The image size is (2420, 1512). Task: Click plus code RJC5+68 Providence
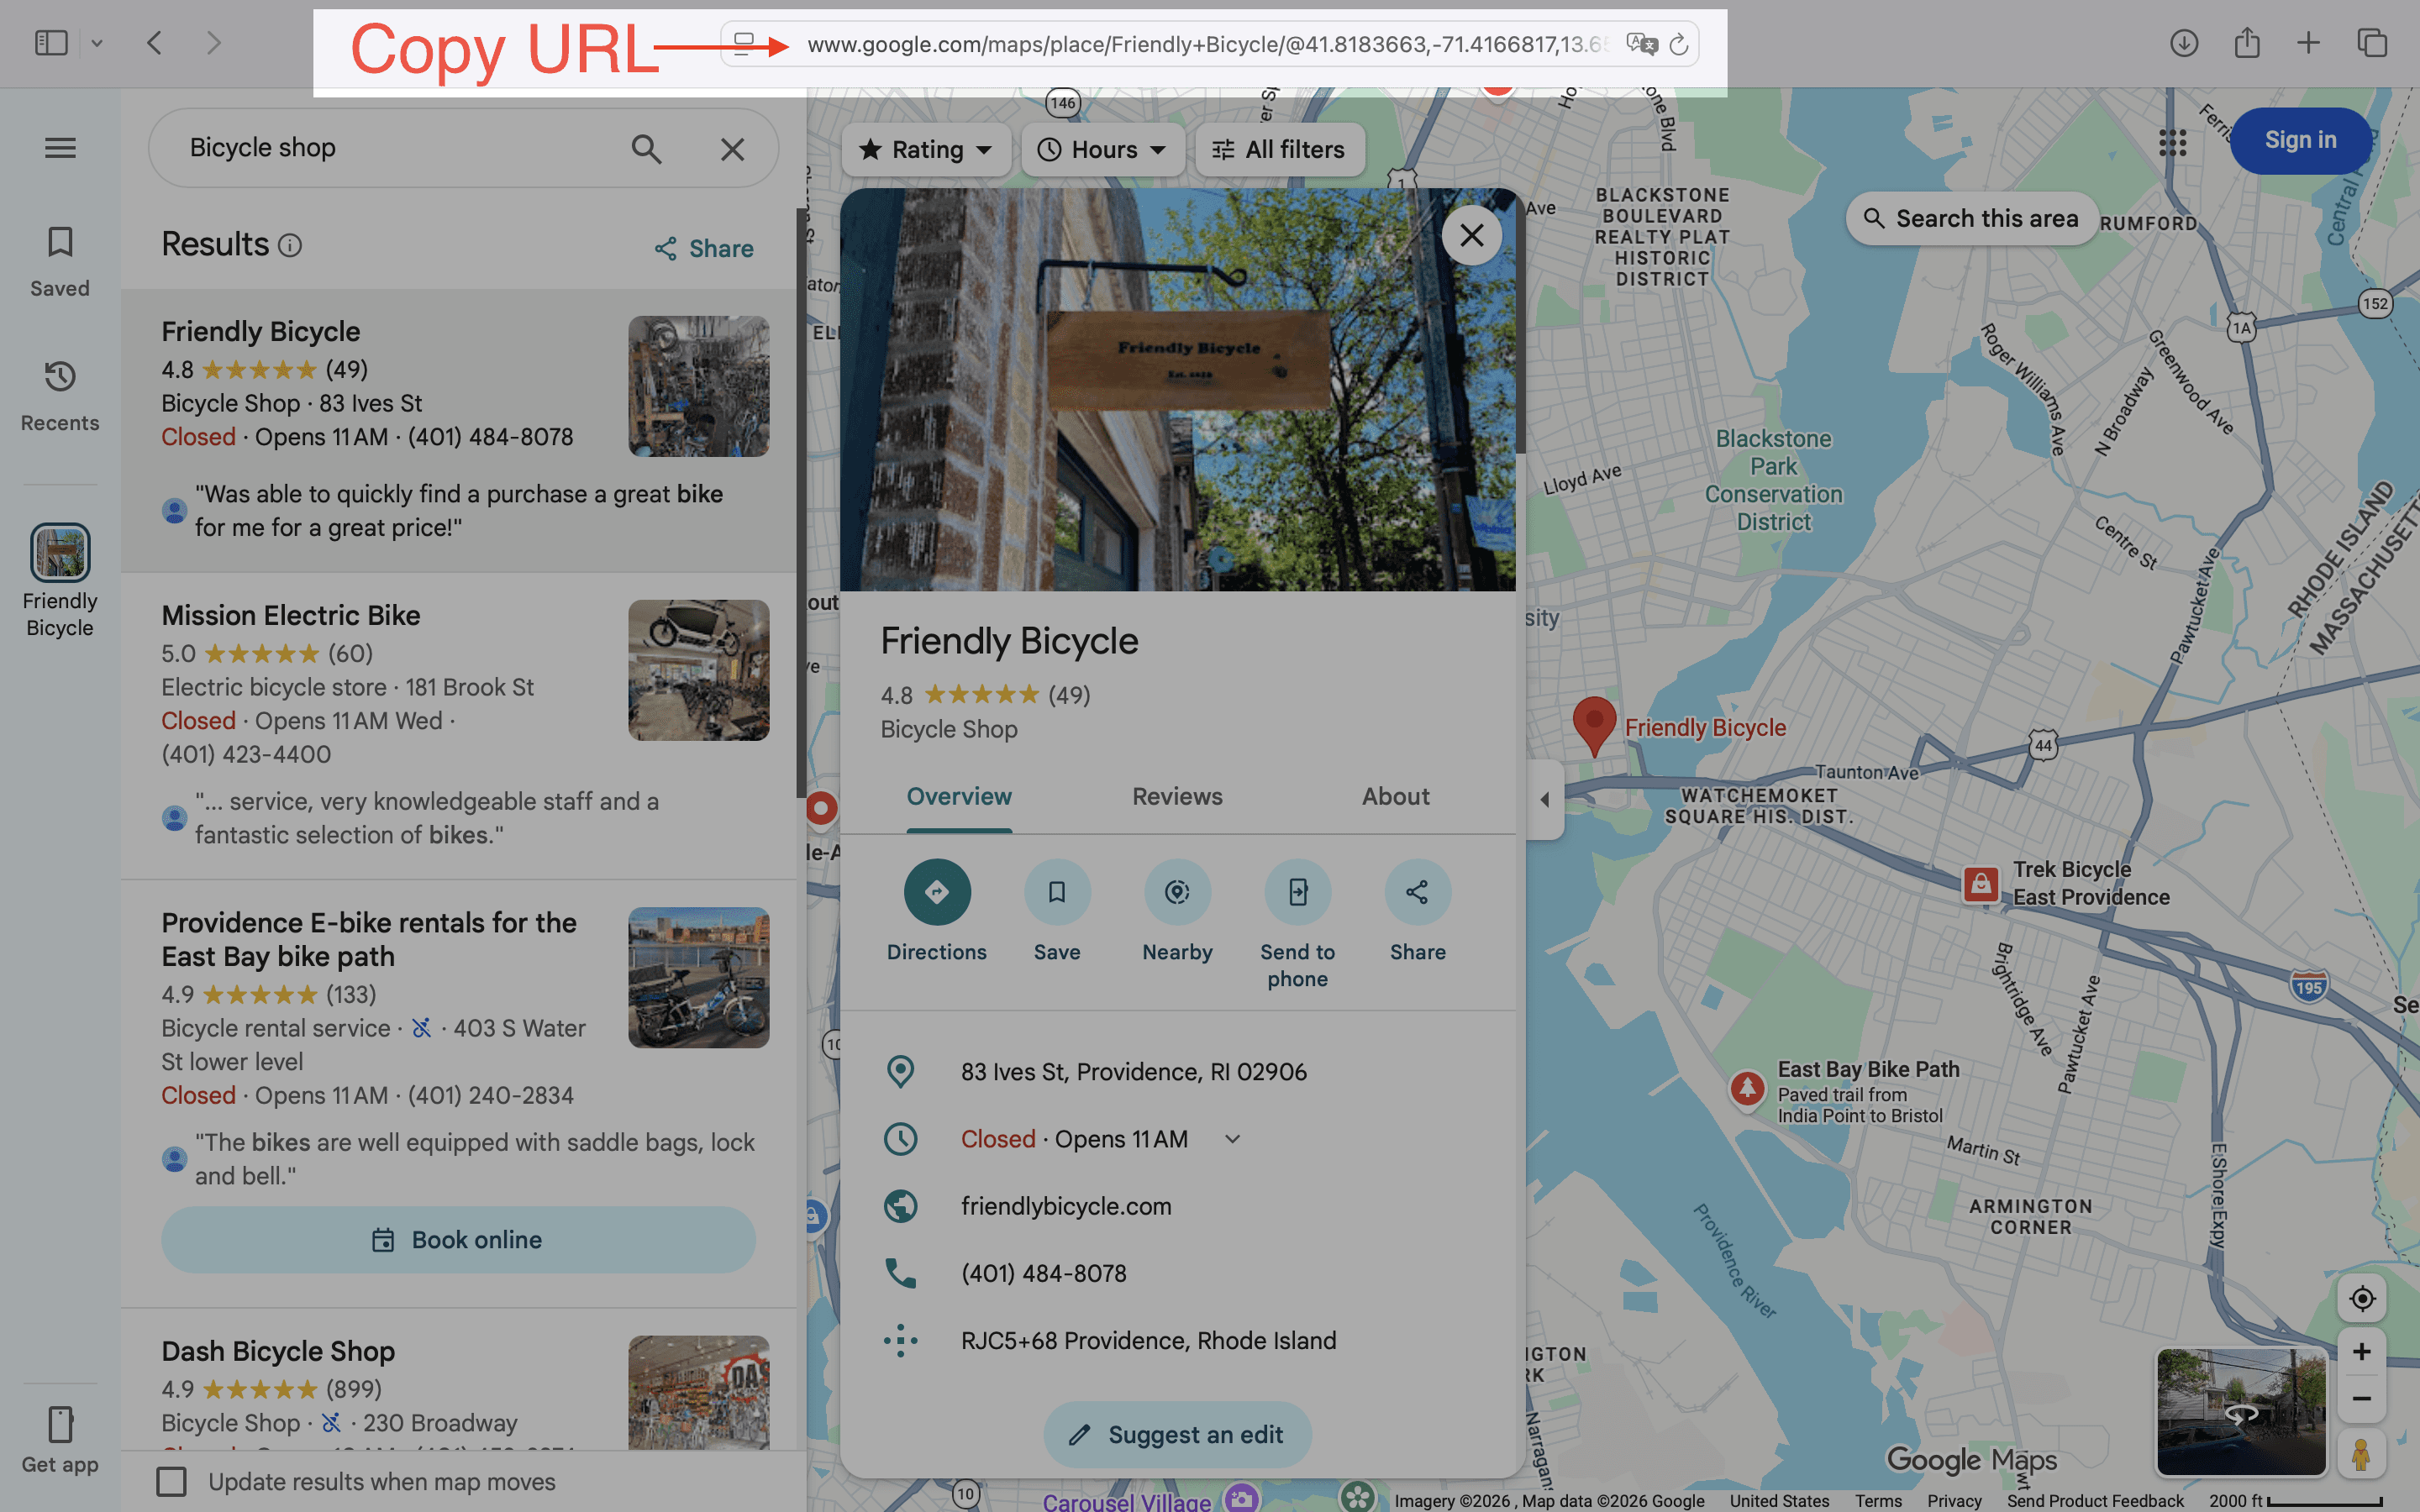1148,1340
